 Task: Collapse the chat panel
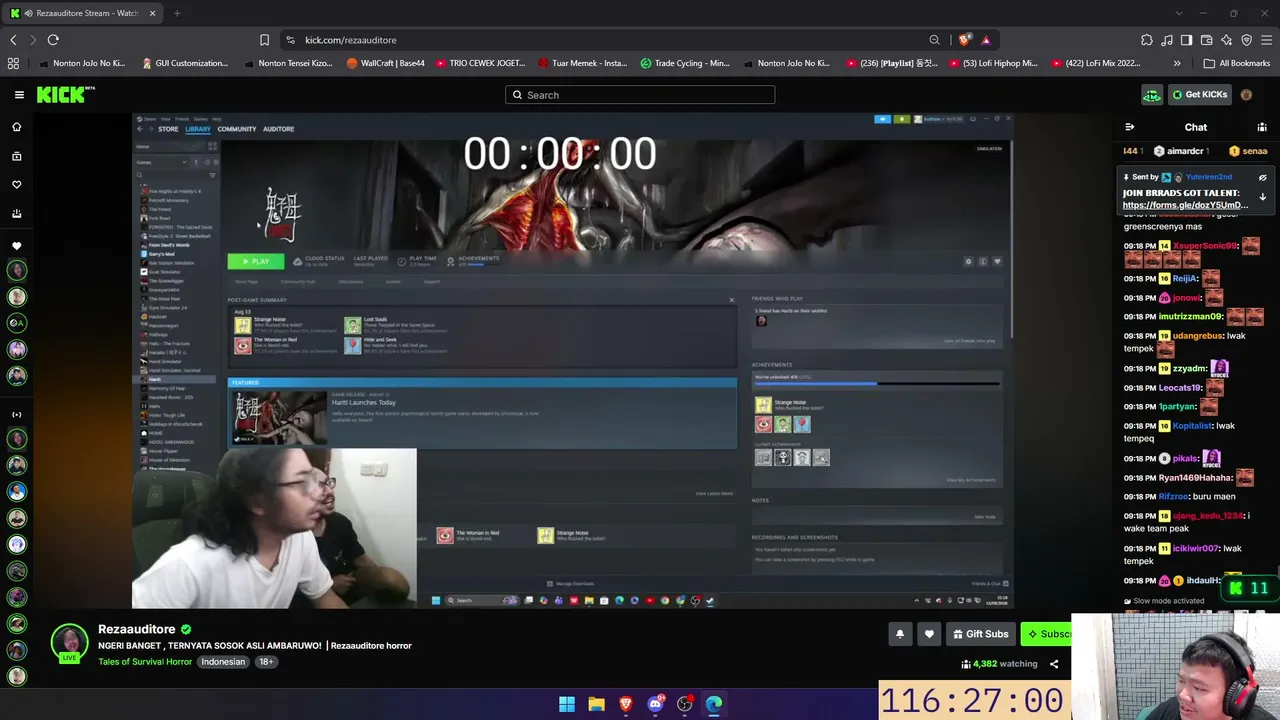(x=1130, y=127)
